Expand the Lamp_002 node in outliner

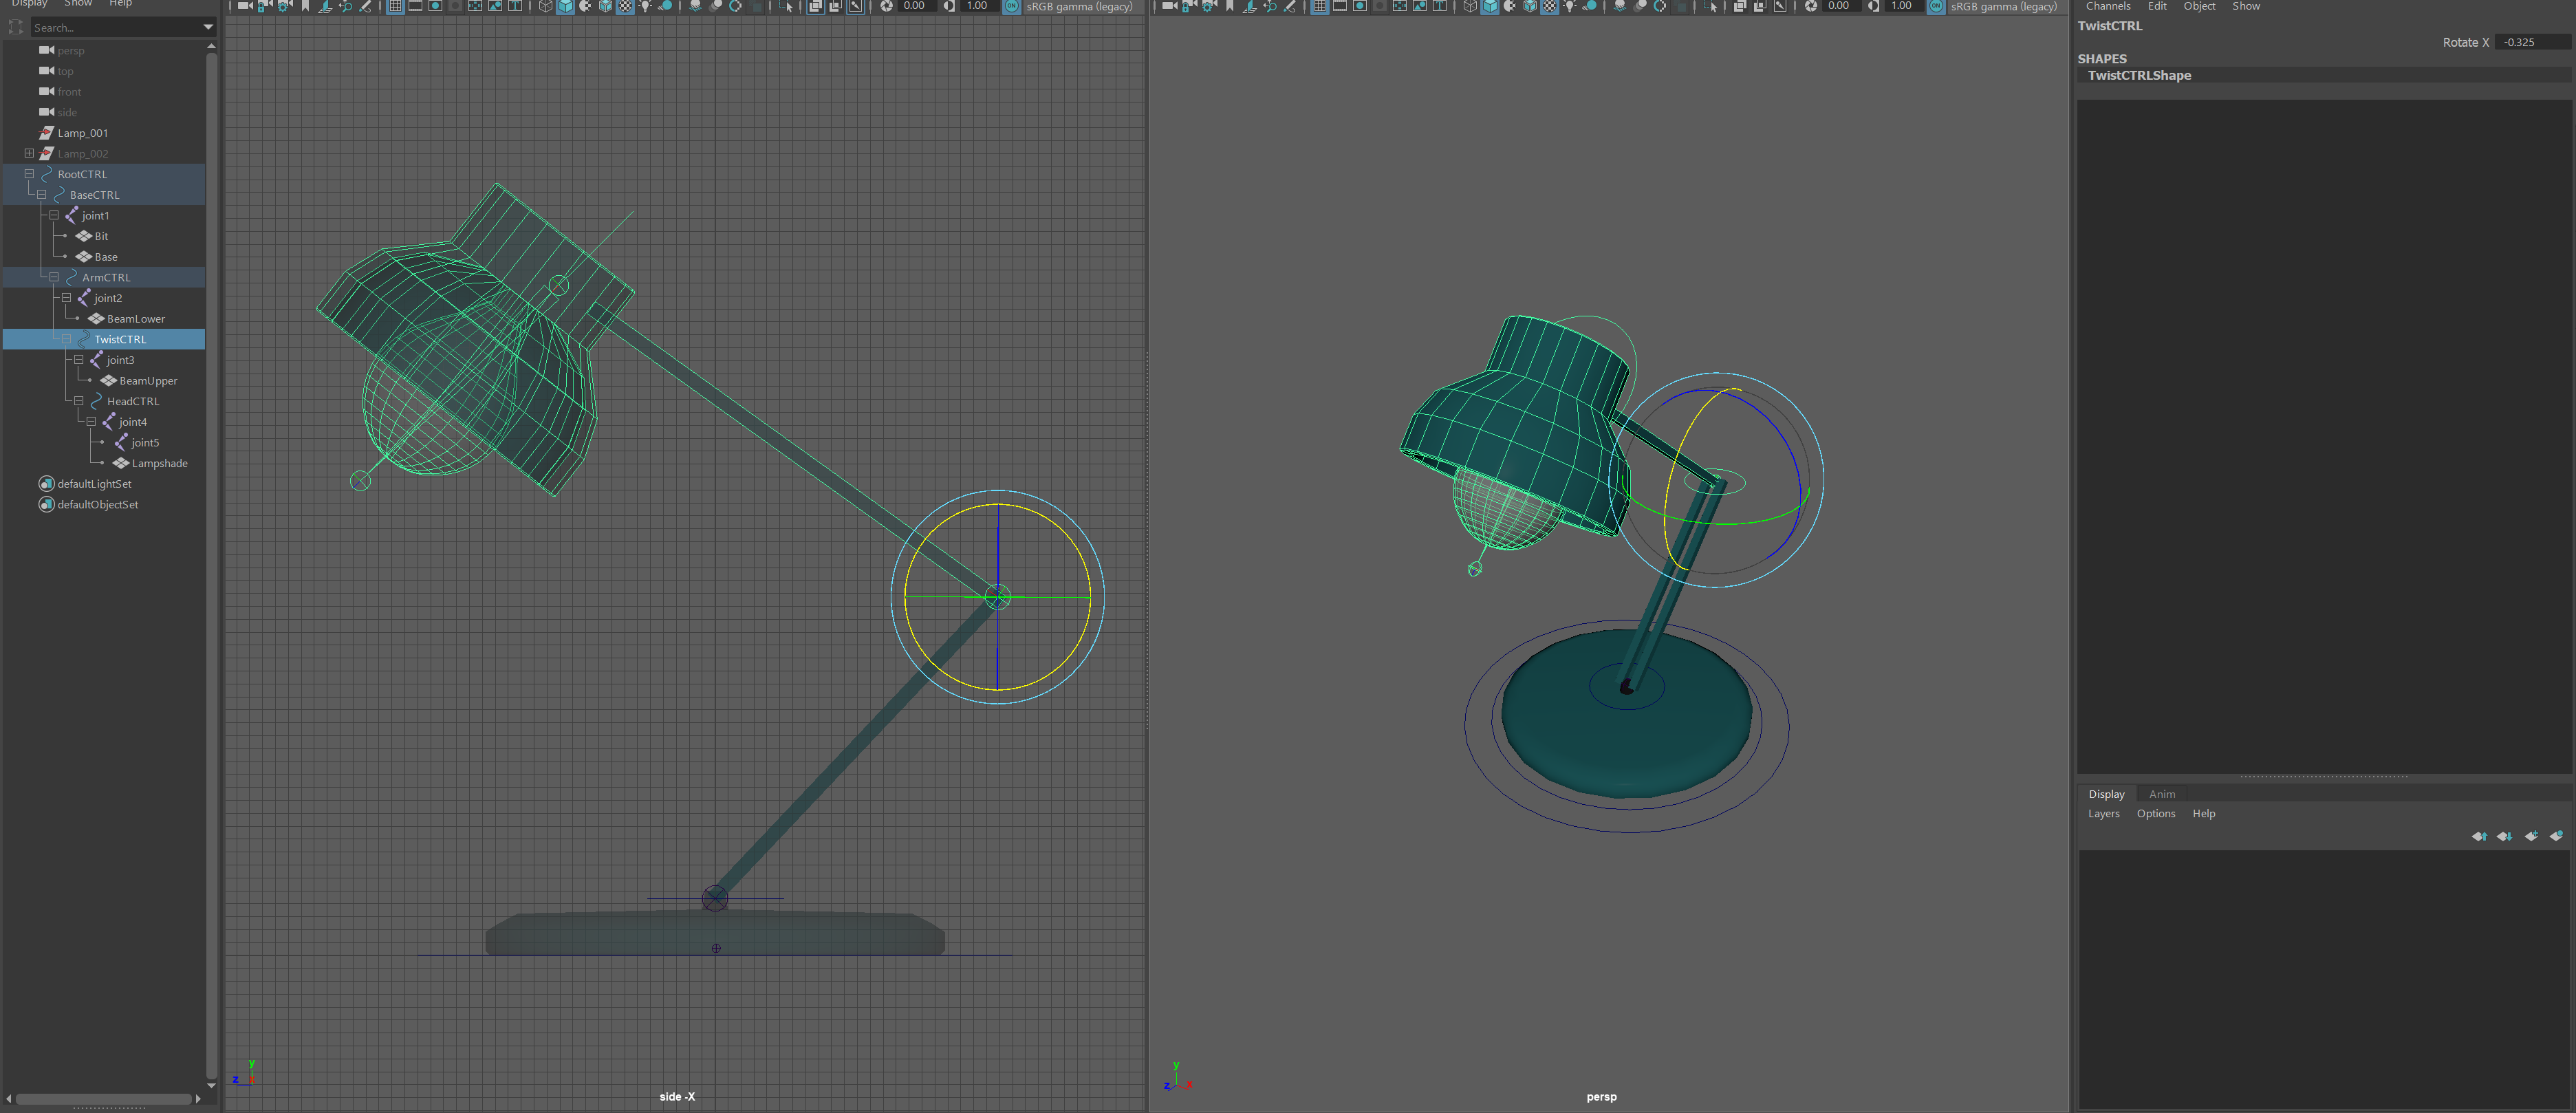(x=29, y=153)
